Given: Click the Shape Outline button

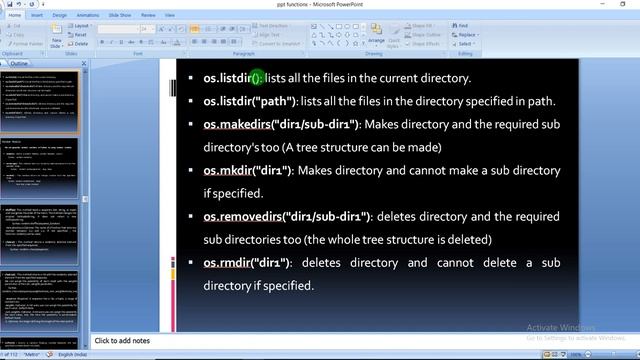Looking at the screenshot, I should coord(423,35).
